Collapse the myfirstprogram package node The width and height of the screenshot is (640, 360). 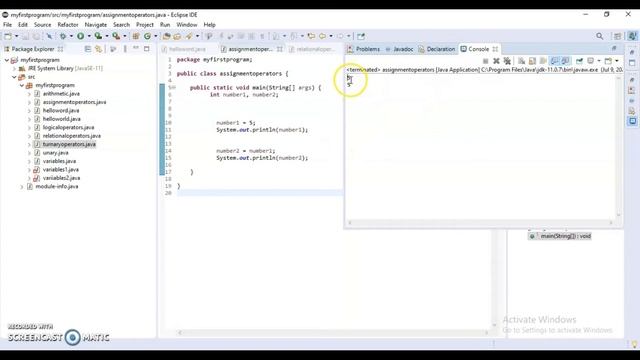(22, 85)
